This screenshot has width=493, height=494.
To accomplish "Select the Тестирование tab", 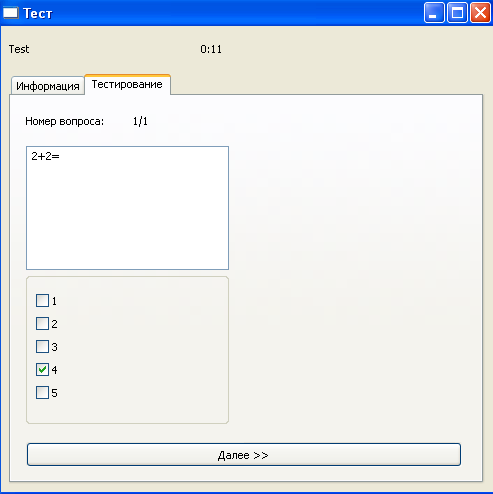I will 127,84.
